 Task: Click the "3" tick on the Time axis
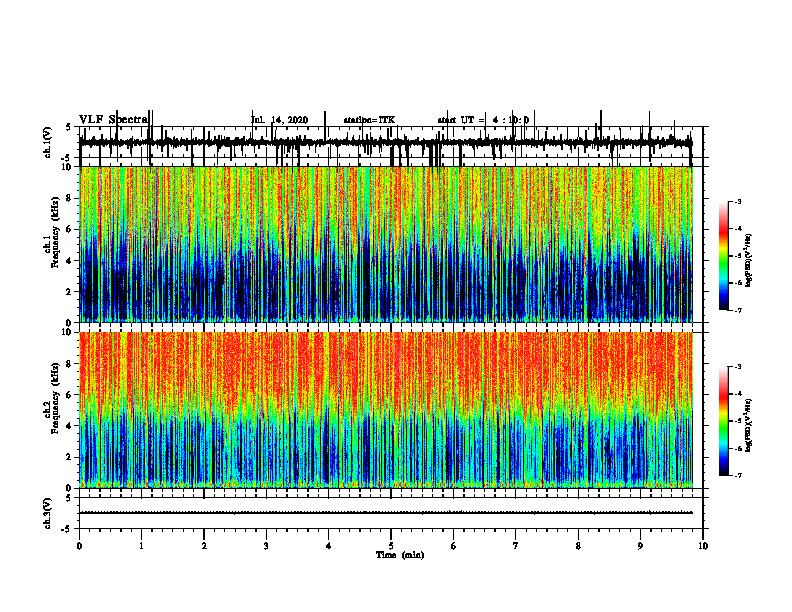point(266,546)
